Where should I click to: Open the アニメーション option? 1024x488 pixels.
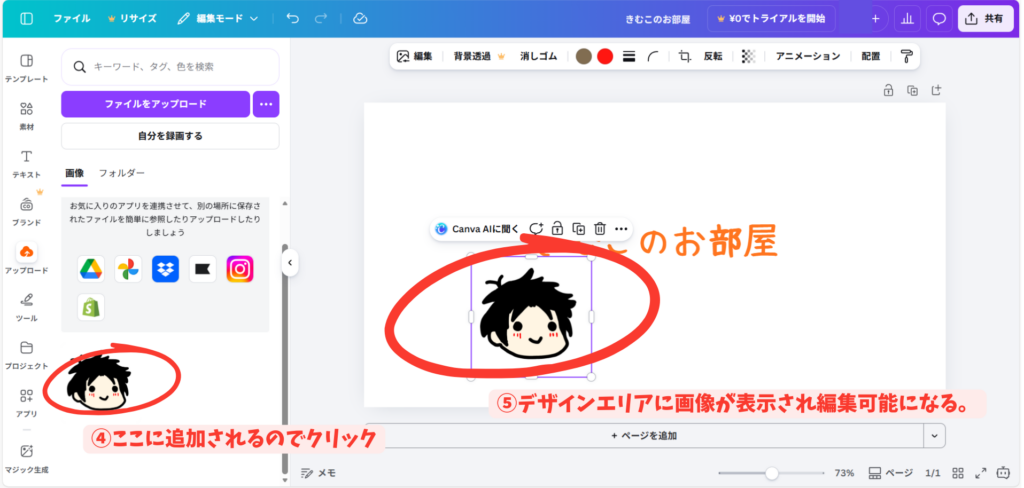pyautogui.click(x=808, y=56)
